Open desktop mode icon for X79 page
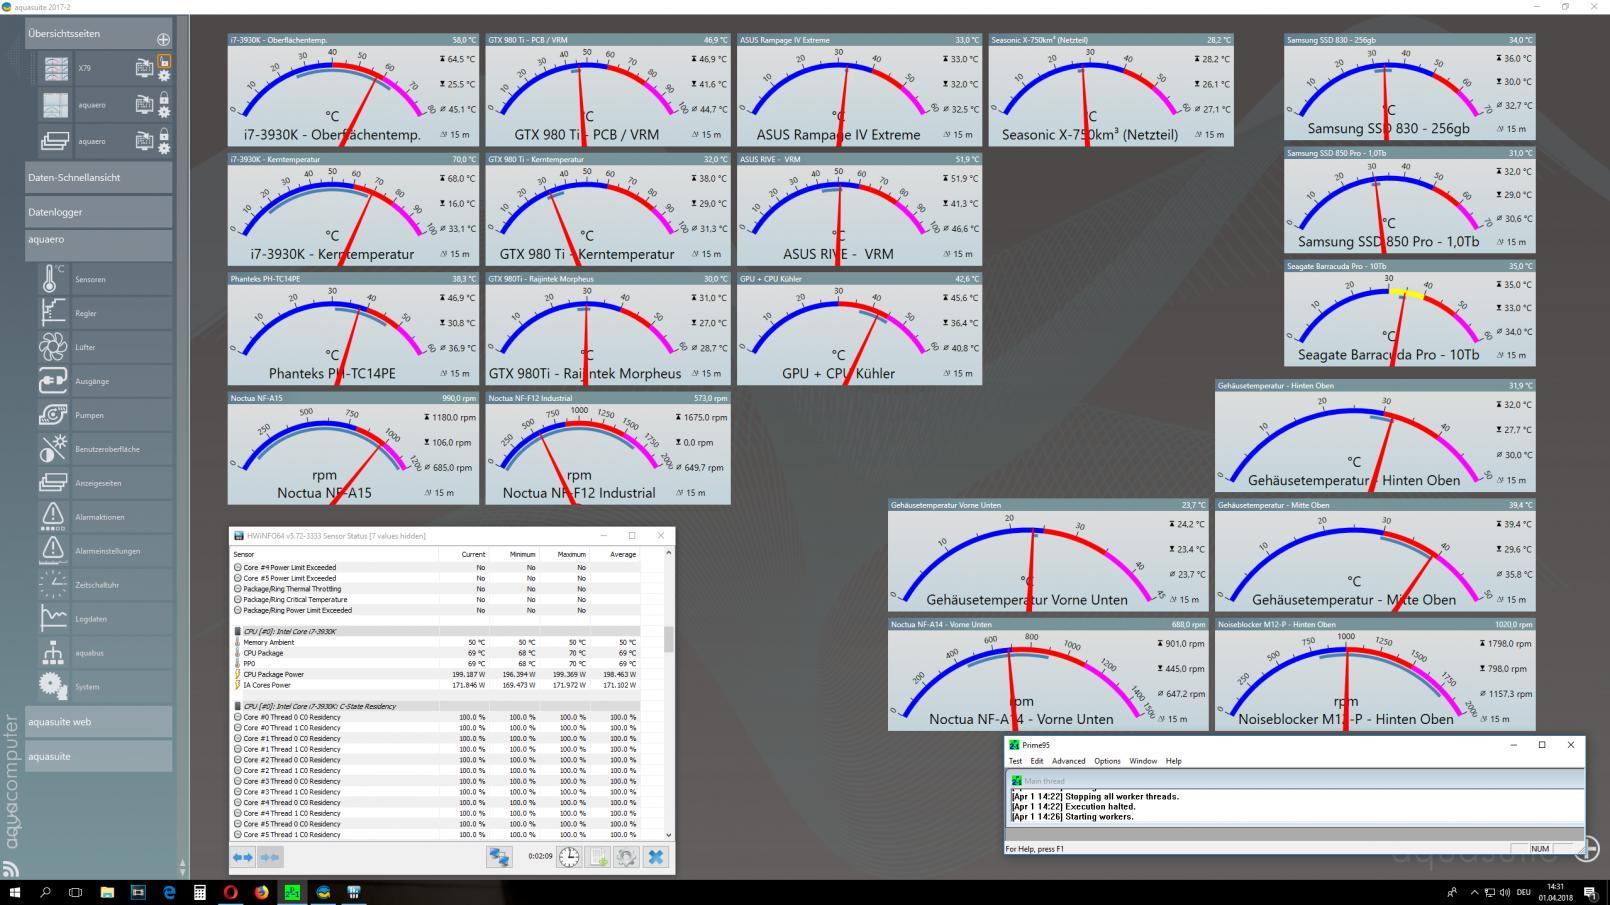The height and width of the screenshot is (905, 1610). point(144,68)
